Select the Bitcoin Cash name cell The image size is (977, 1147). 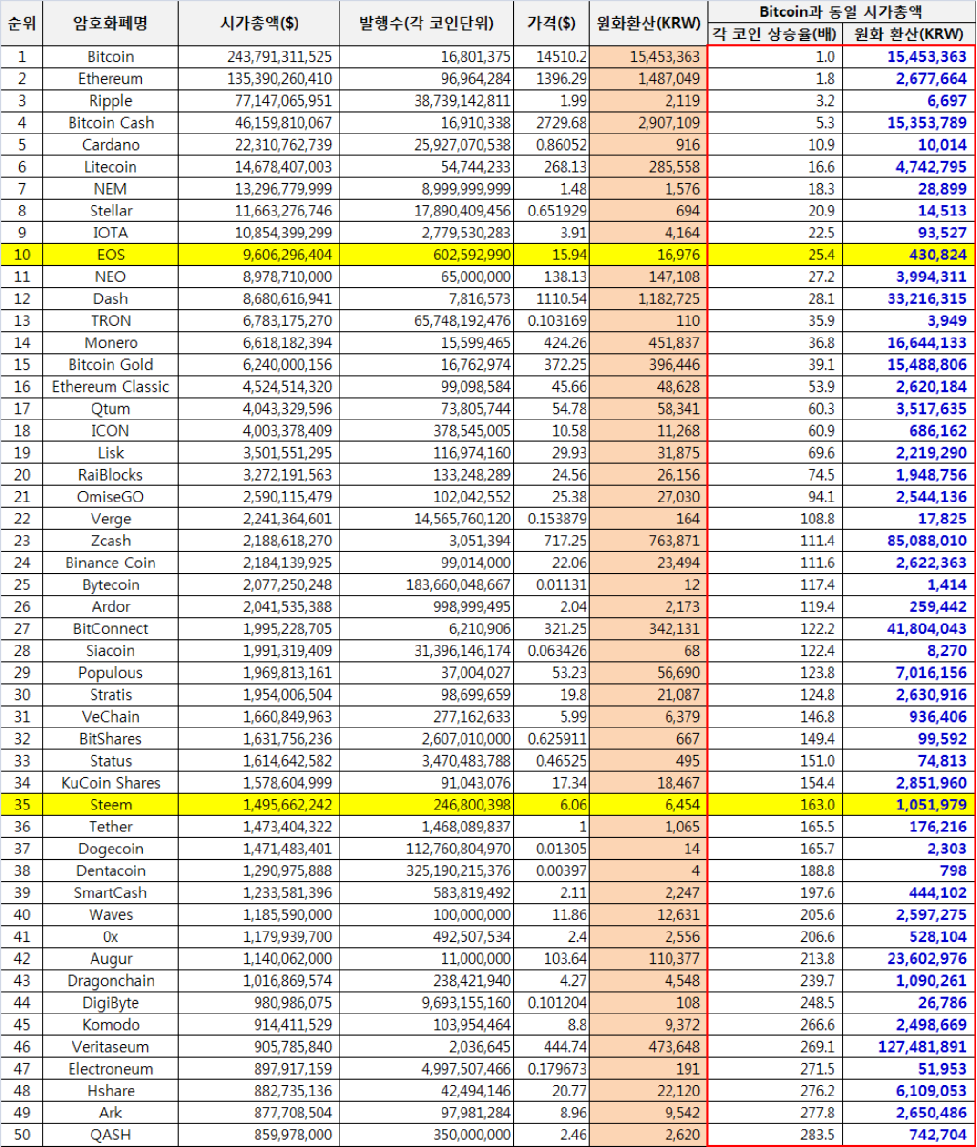(x=110, y=123)
